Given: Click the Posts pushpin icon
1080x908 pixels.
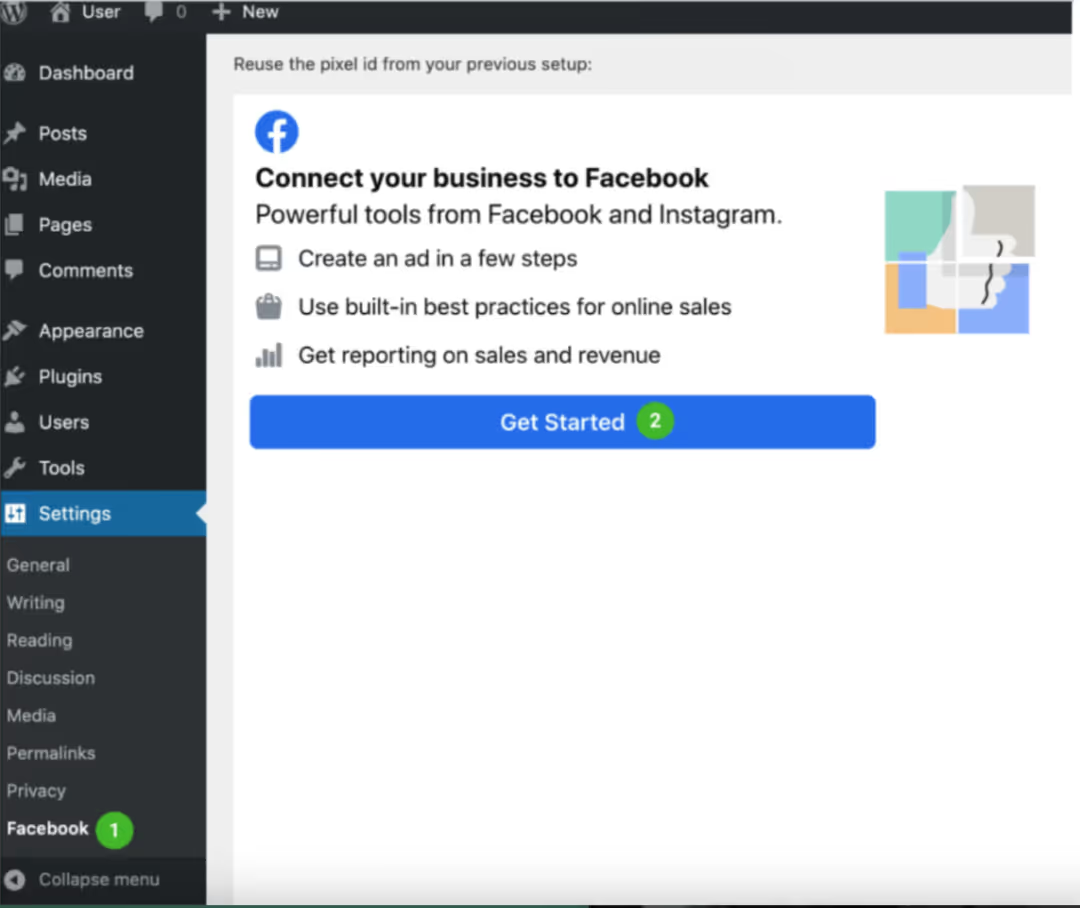Looking at the screenshot, I should point(14,133).
